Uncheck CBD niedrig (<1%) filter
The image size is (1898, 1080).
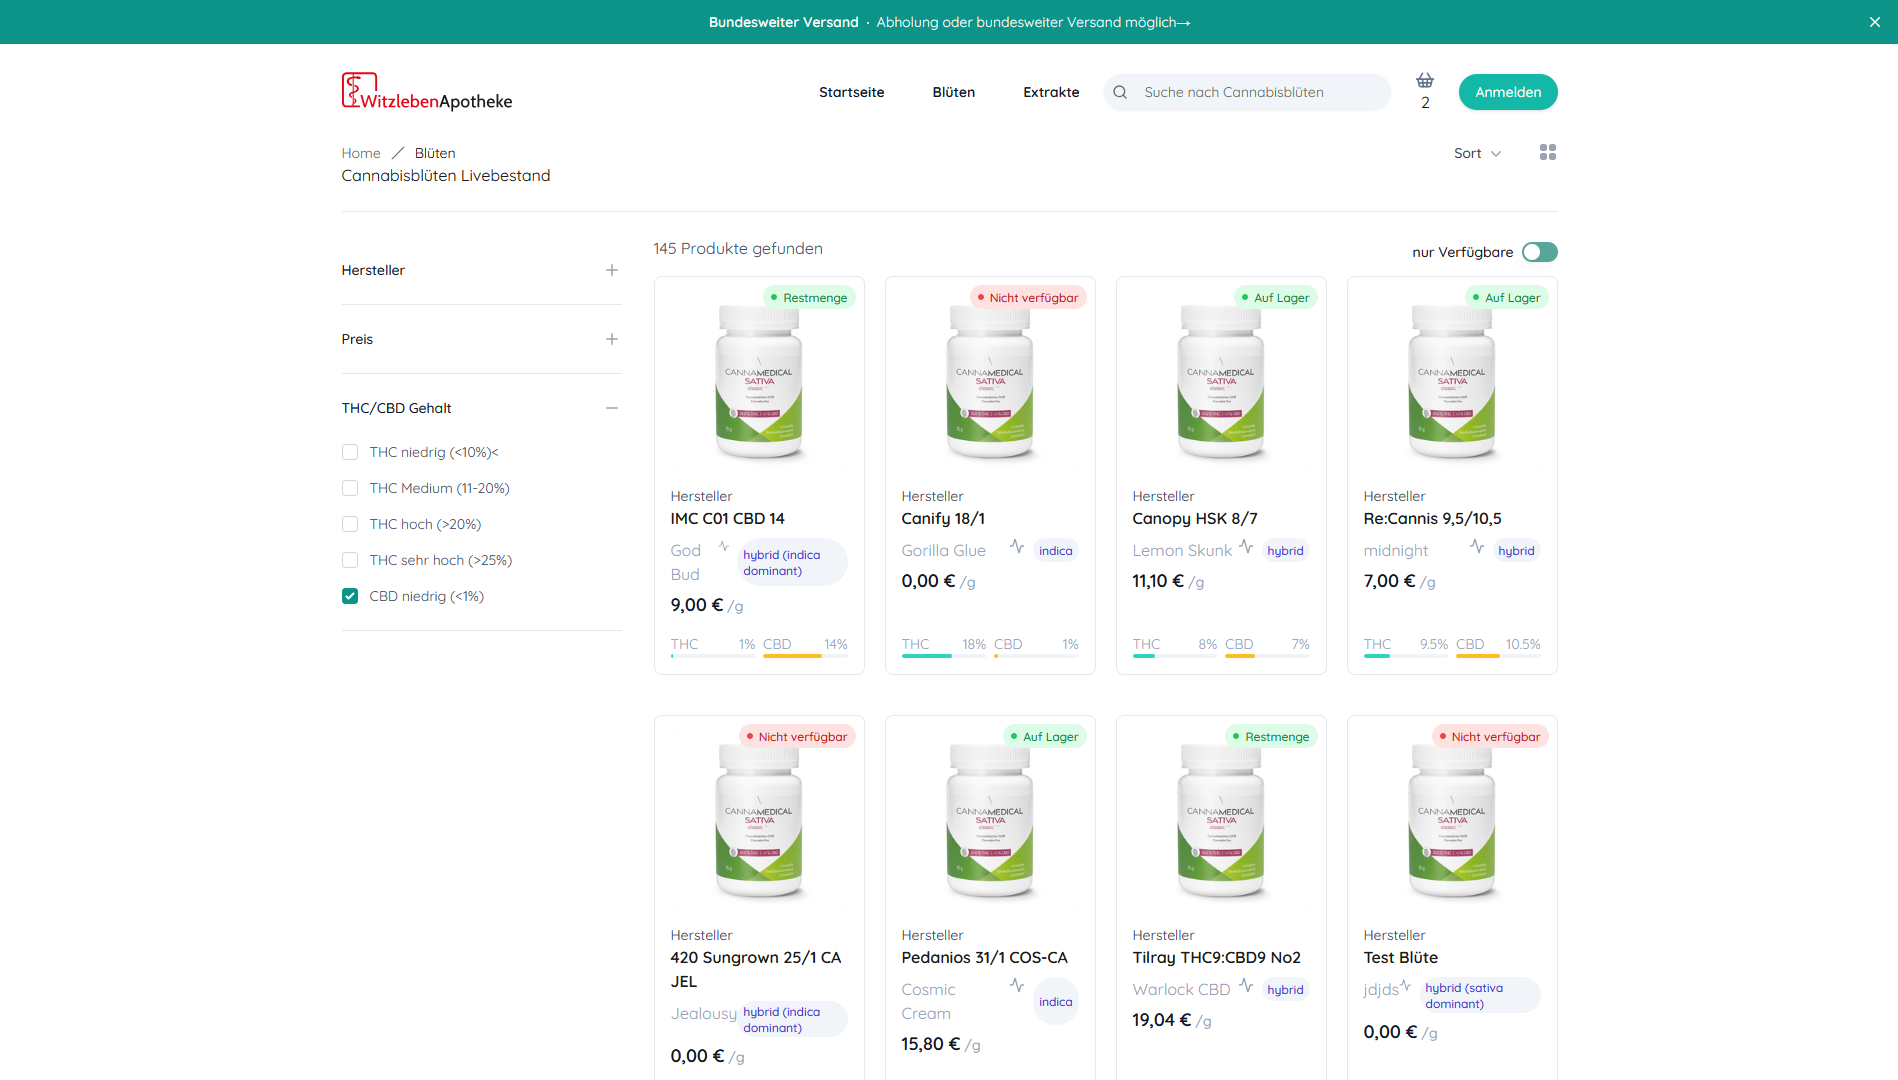(x=350, y=596)
